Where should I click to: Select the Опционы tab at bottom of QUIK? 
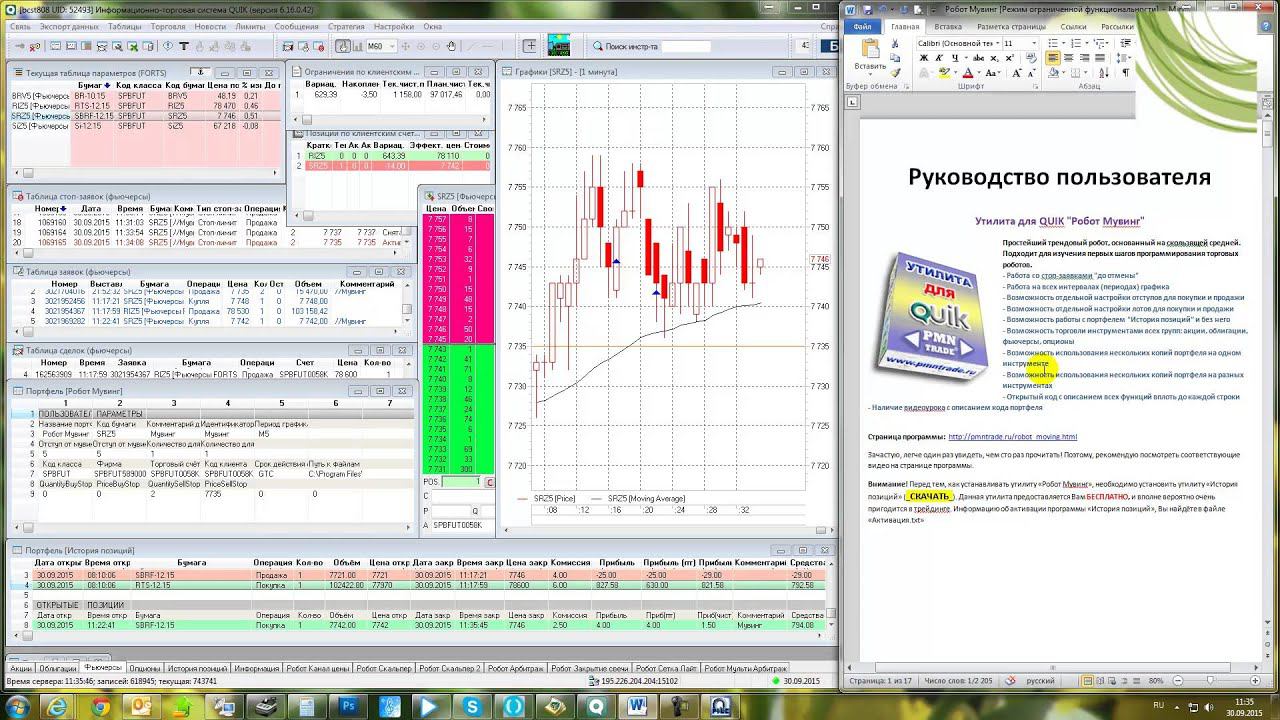144,668
